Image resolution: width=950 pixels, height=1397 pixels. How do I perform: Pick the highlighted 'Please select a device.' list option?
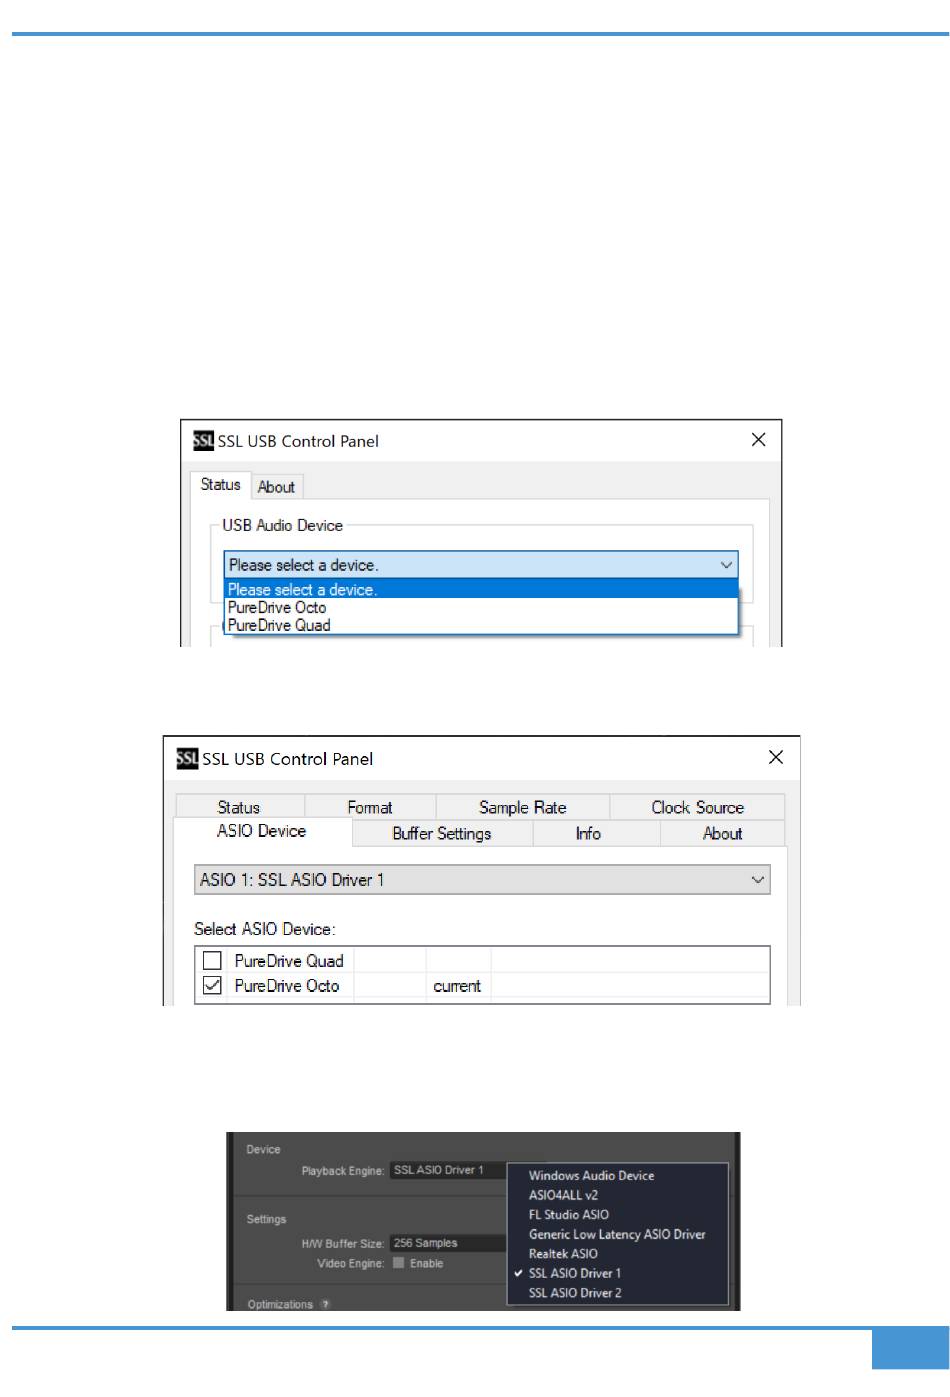[x=480, y=590]
